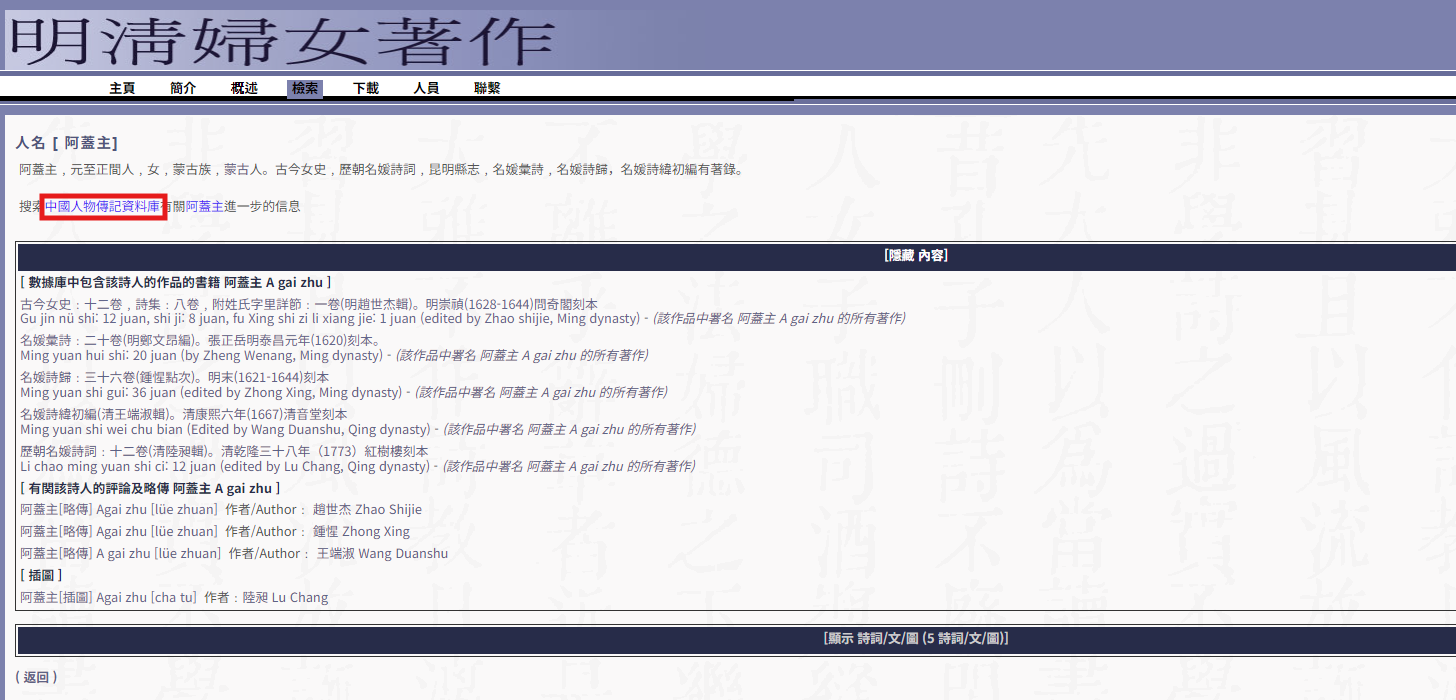Click the 中國人物傳記資料庫 link

tap(102, 206)
